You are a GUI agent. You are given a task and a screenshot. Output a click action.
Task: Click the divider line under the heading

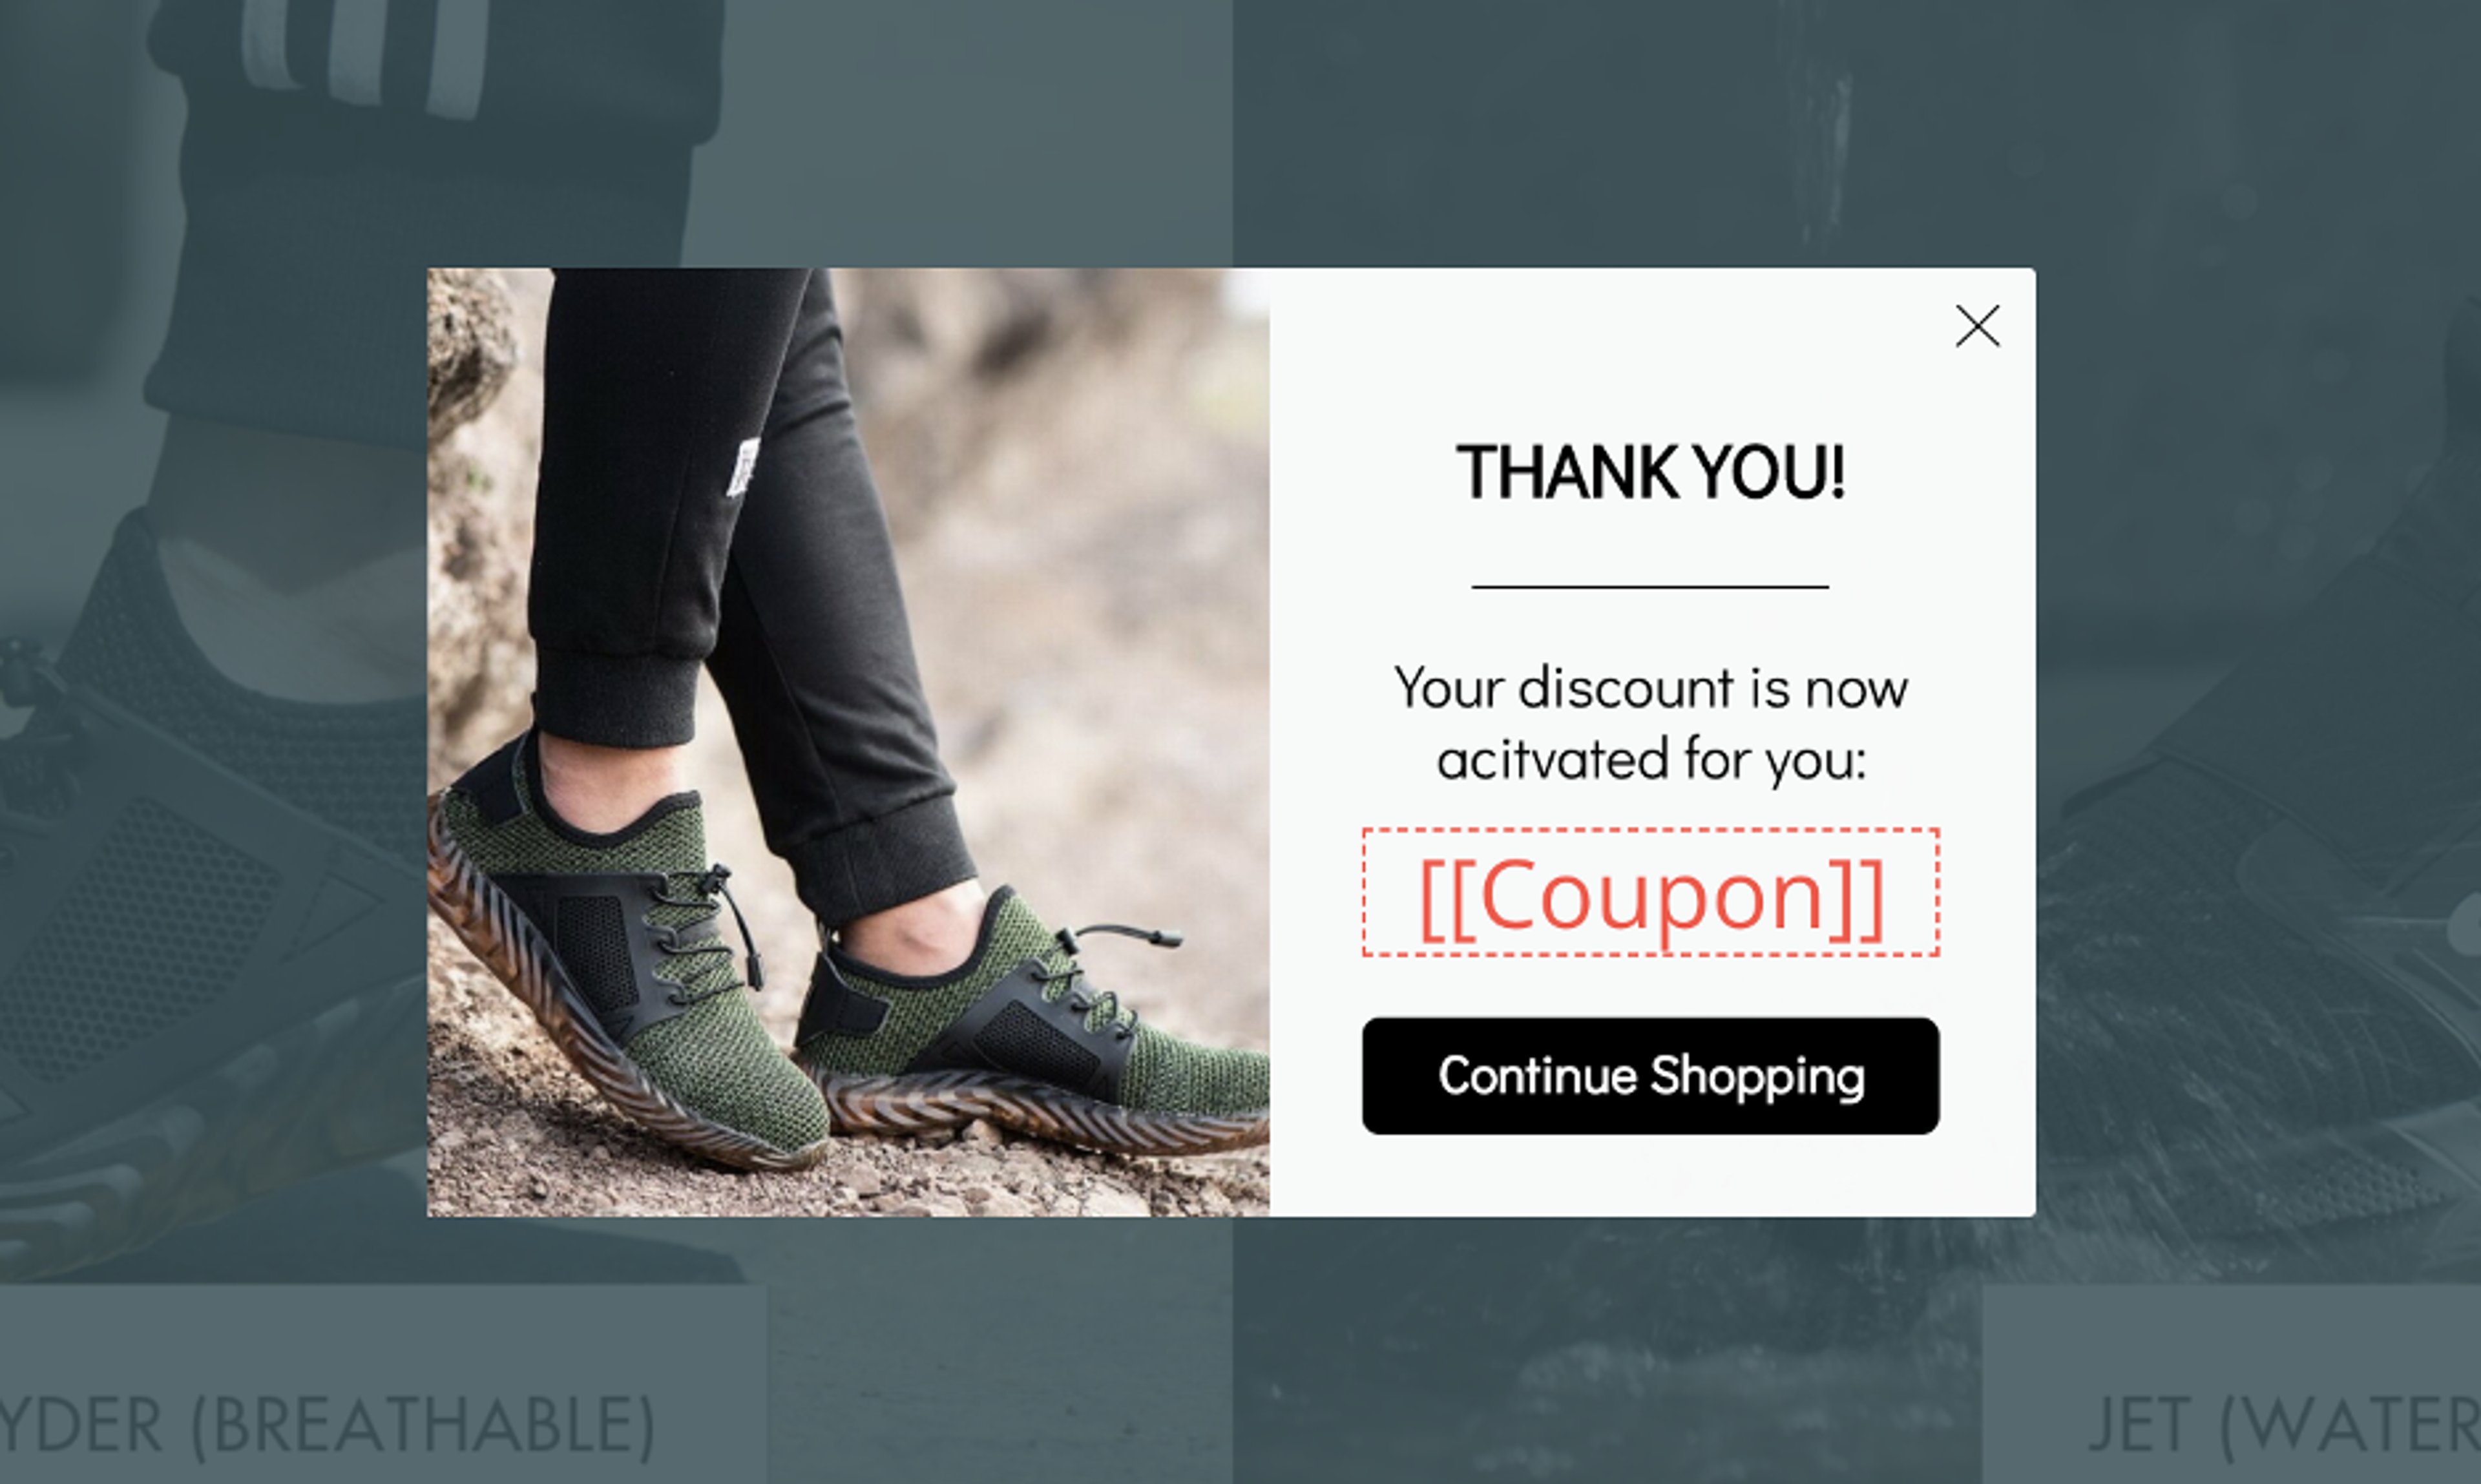tap(1650, 587)
